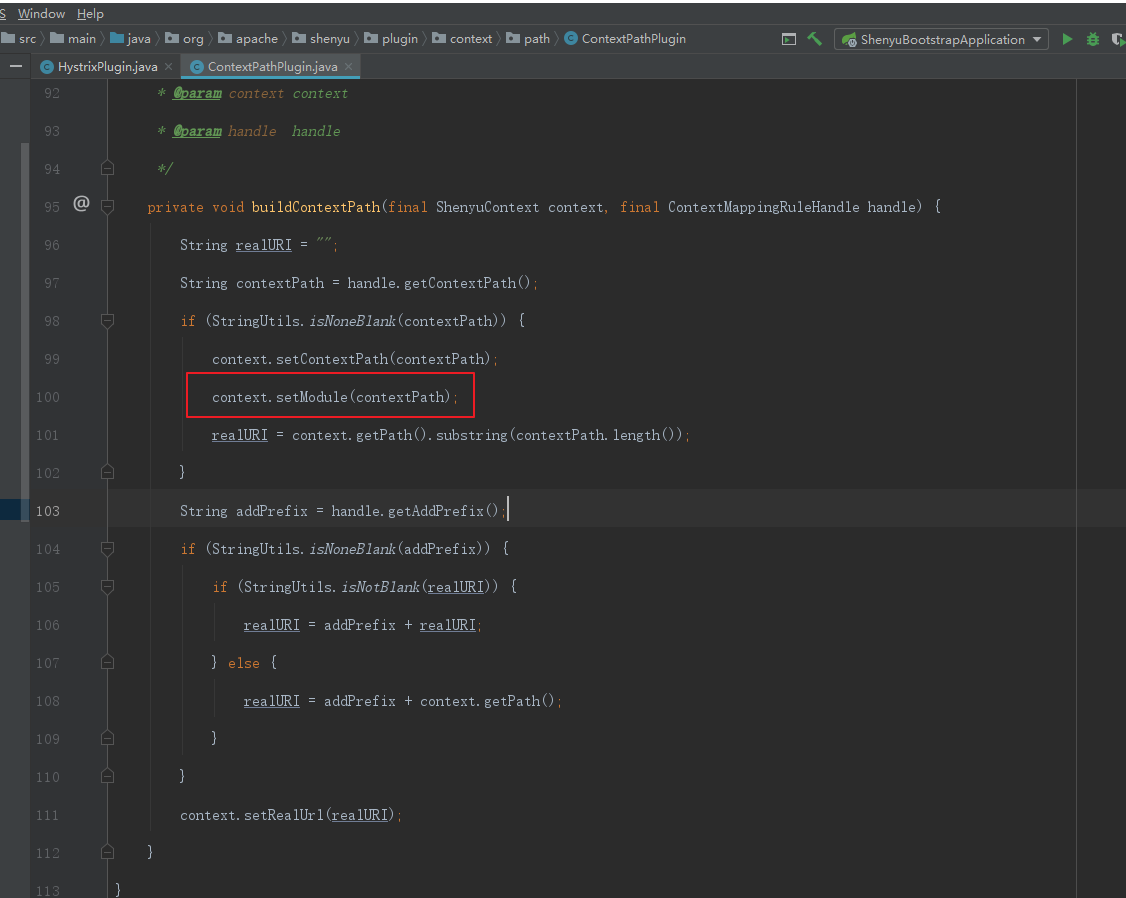Toggle the fold end marker at line 109
The image size is (1126, 898).
(x=108, y=739)
